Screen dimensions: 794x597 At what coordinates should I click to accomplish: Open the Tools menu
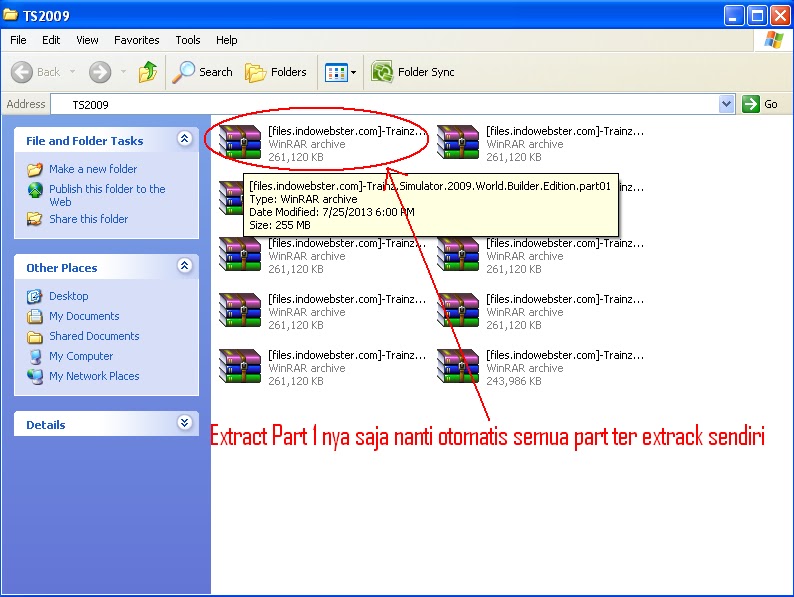(x=188, y=40)
